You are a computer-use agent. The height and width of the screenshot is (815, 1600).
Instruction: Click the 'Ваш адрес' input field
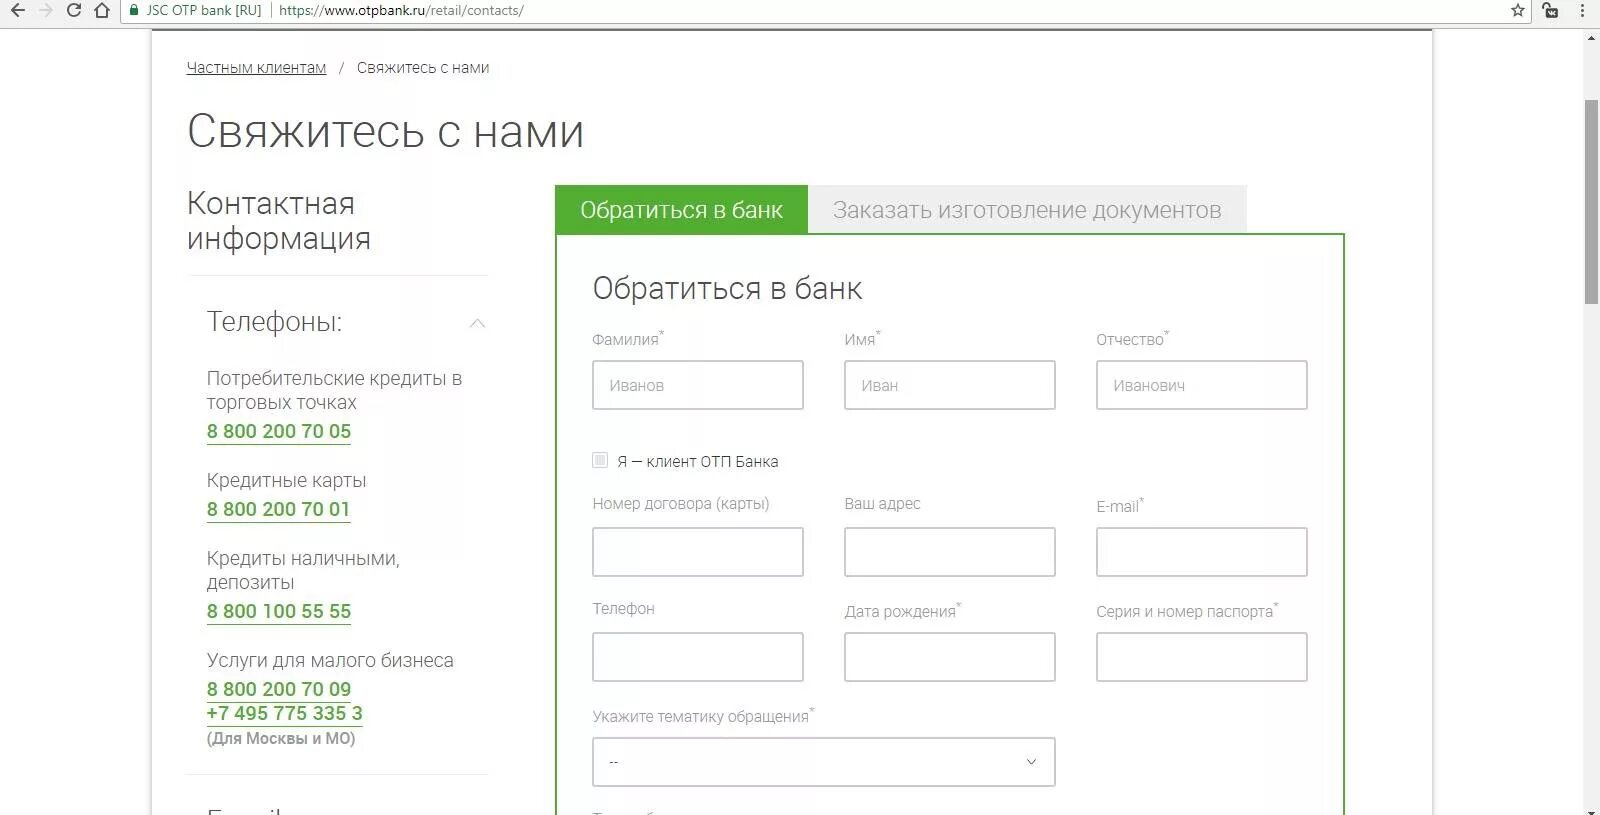950,552
